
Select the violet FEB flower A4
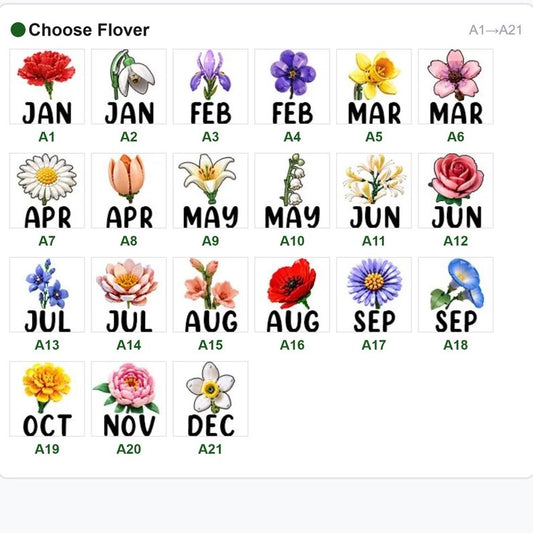292,87
